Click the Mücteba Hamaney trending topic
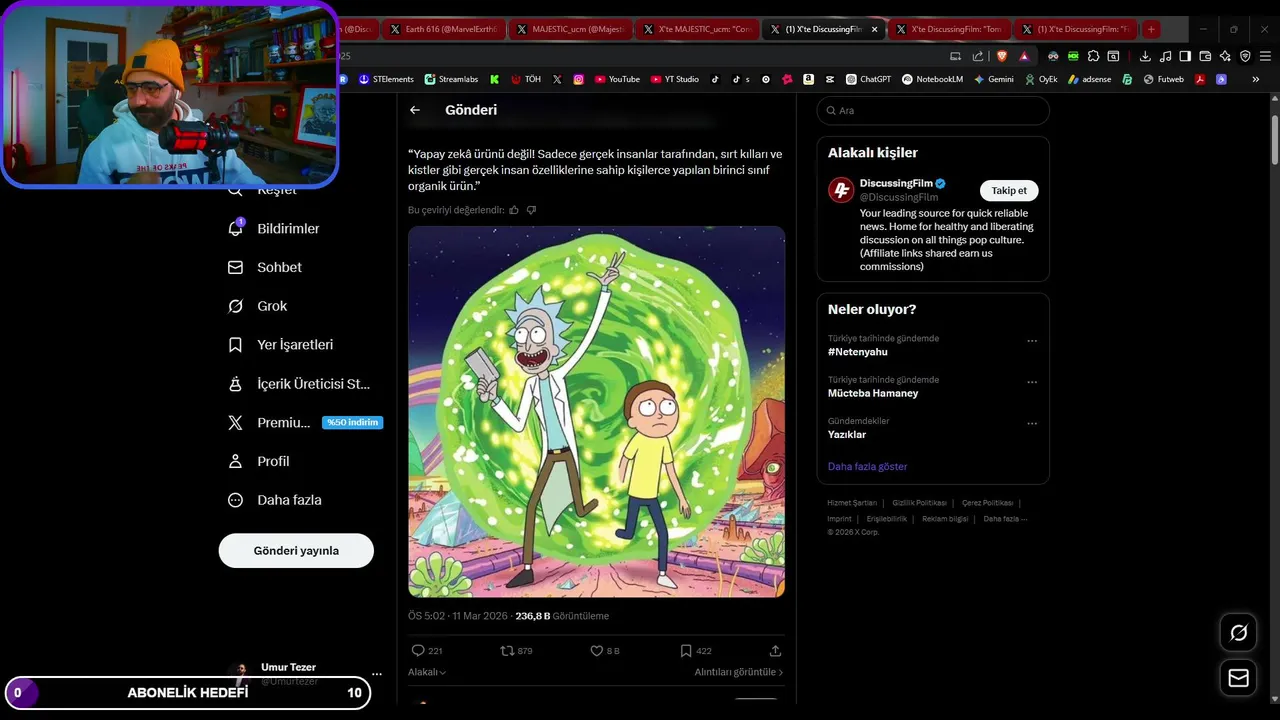Screen dimensions: 1280x720 [x=873, y=393]
